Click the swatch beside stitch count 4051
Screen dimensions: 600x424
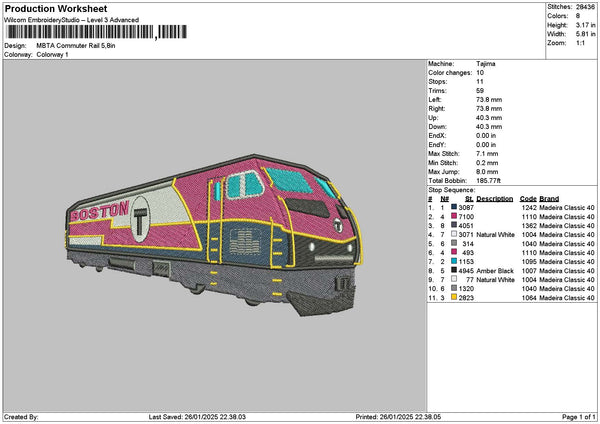point(454,225)
